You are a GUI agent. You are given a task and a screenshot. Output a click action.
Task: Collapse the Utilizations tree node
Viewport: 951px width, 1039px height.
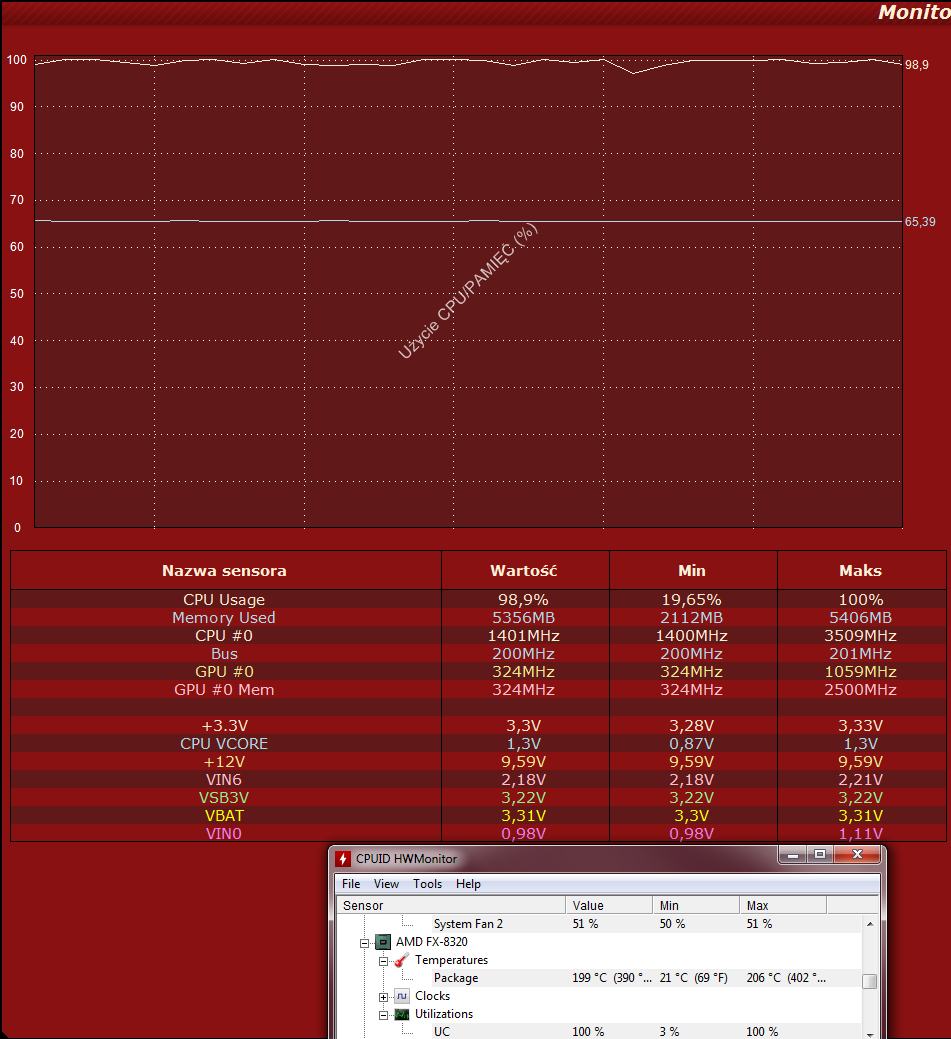tap(383, 1014)
